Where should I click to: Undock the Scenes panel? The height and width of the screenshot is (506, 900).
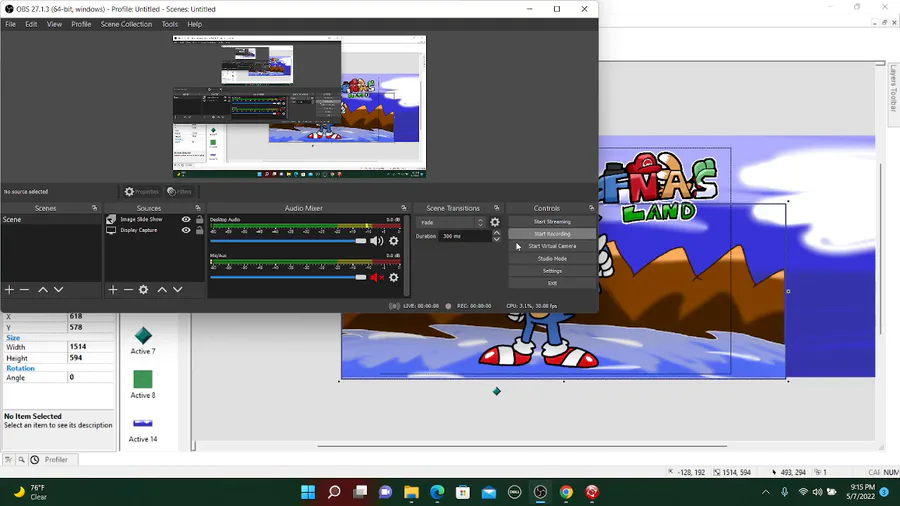tap(95, 208)
